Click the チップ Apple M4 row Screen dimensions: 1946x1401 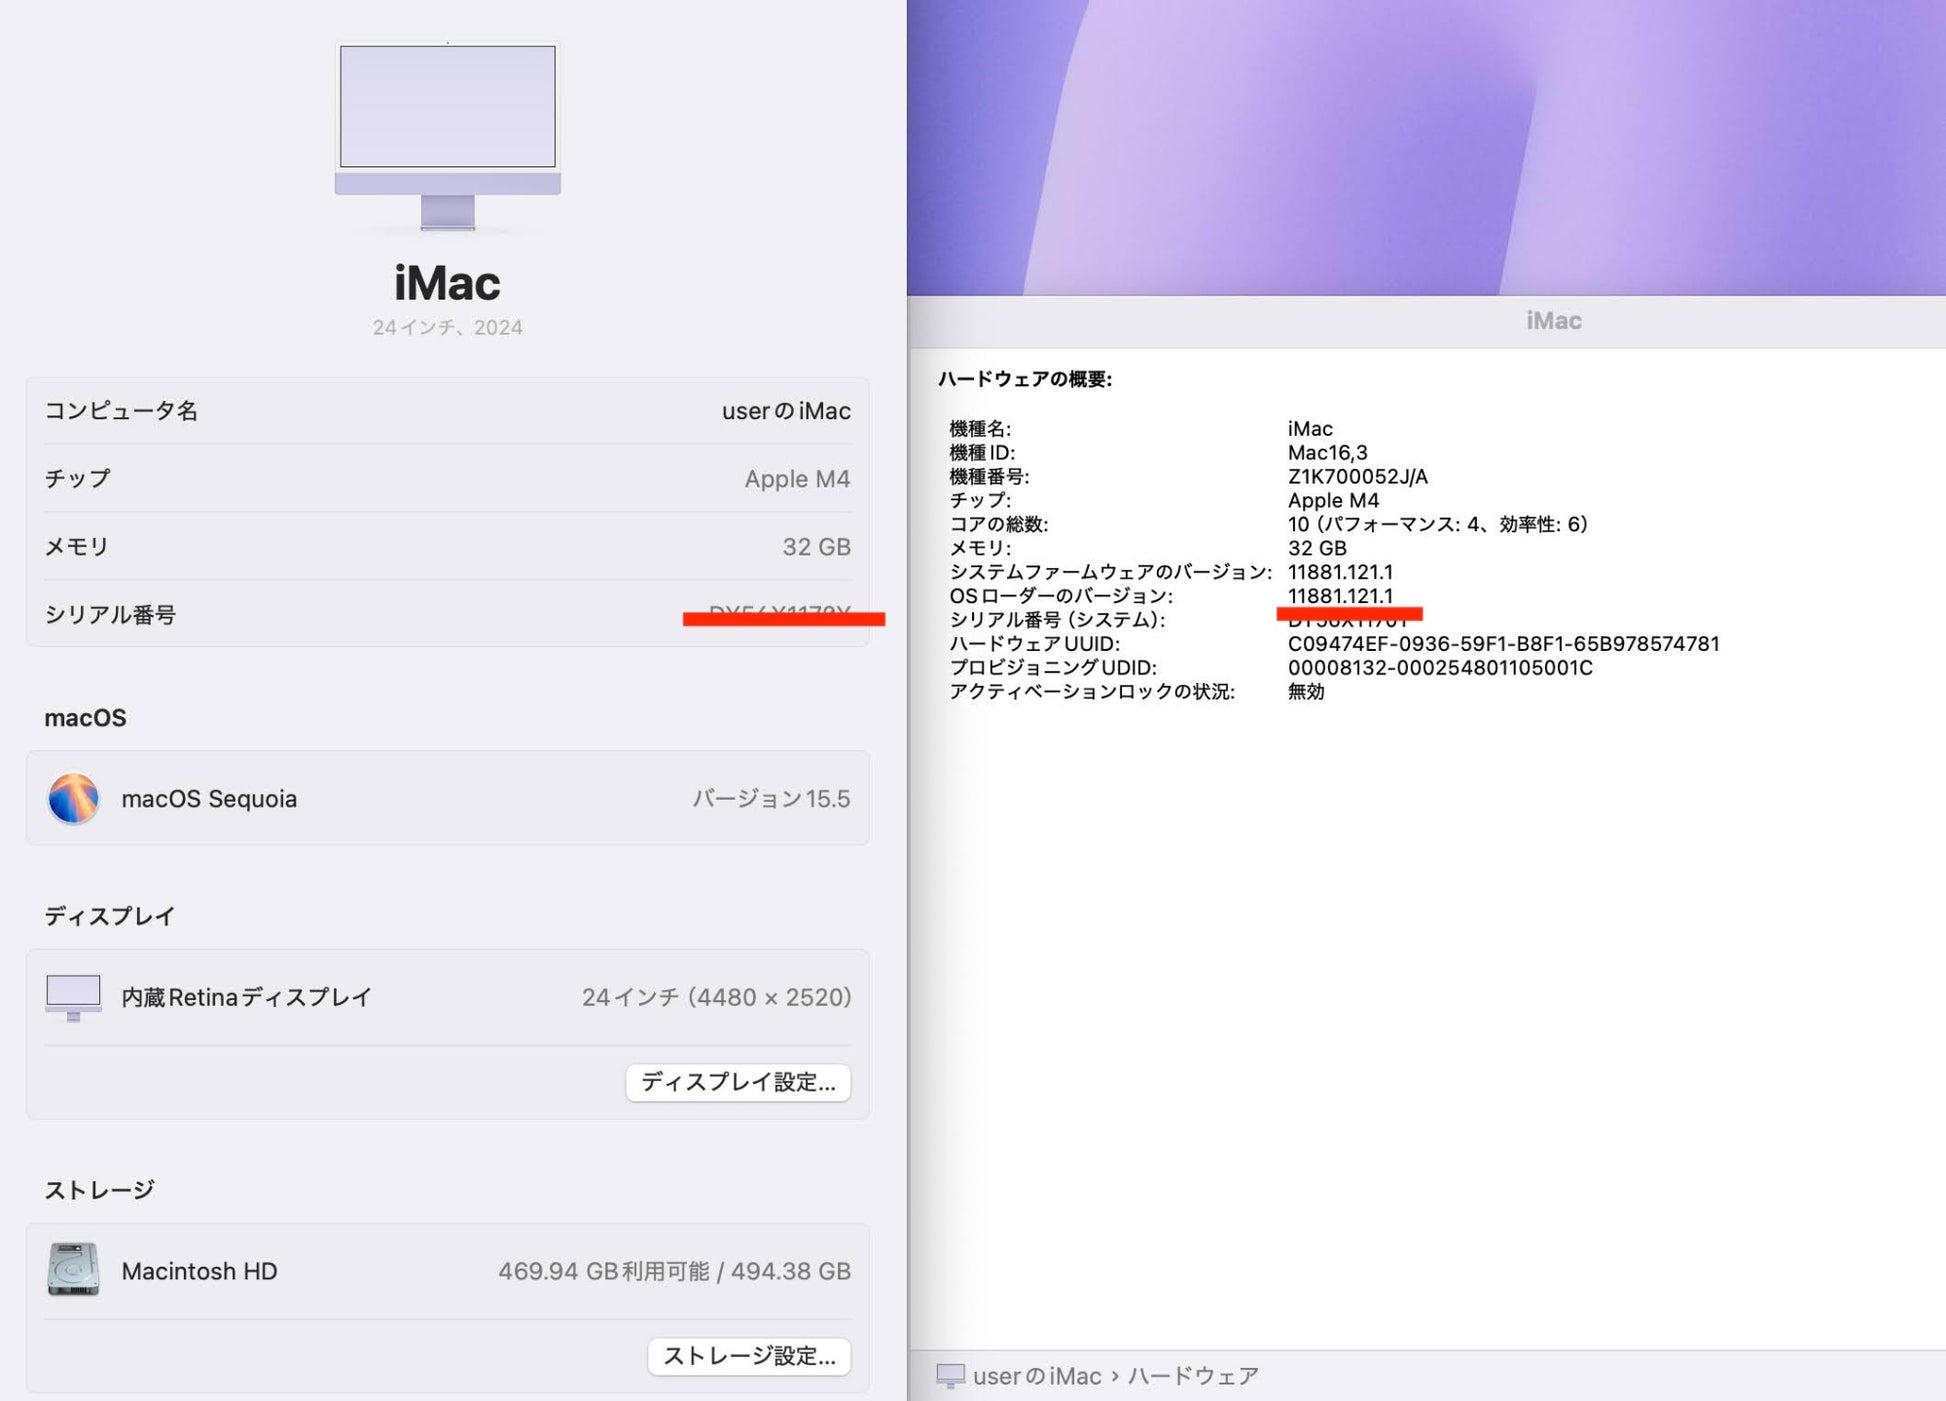(x=447, y=479)
